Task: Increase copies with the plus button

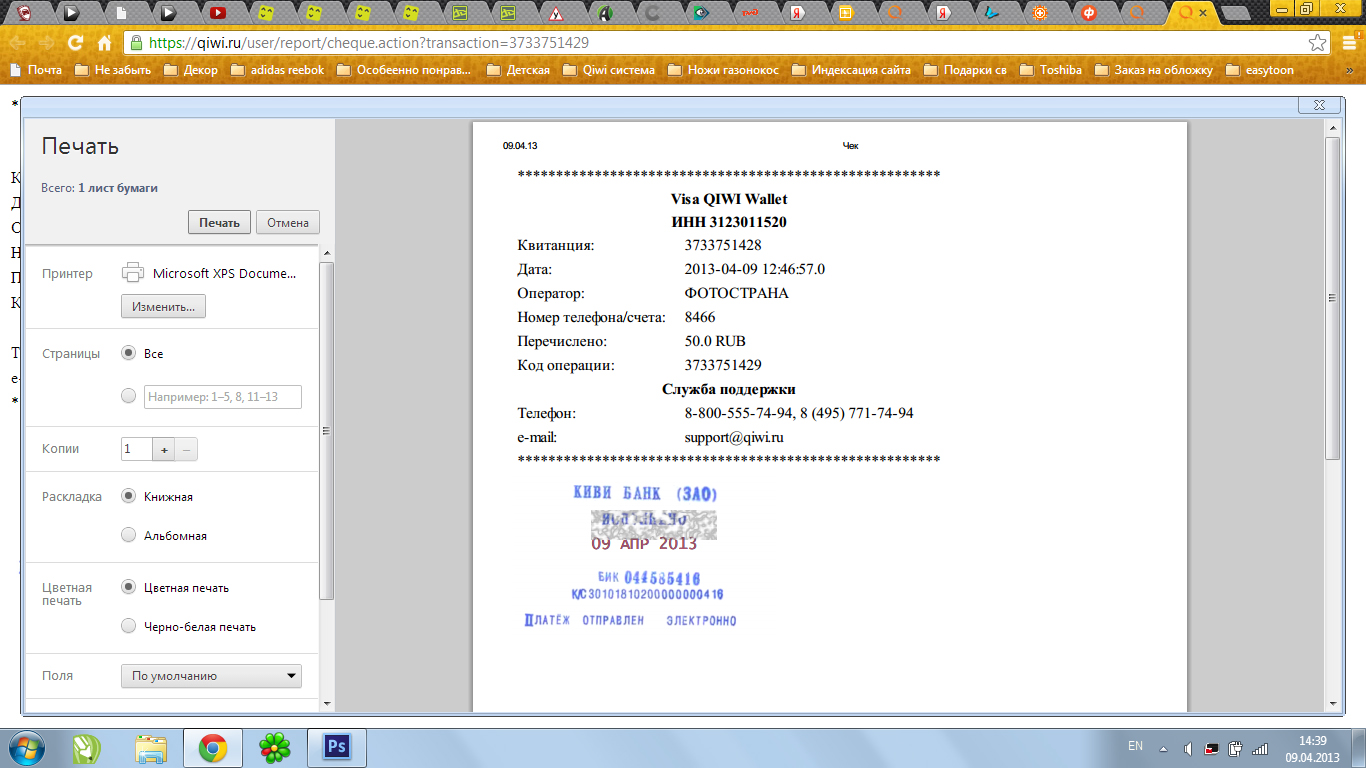Action: [x=164, y=449]
